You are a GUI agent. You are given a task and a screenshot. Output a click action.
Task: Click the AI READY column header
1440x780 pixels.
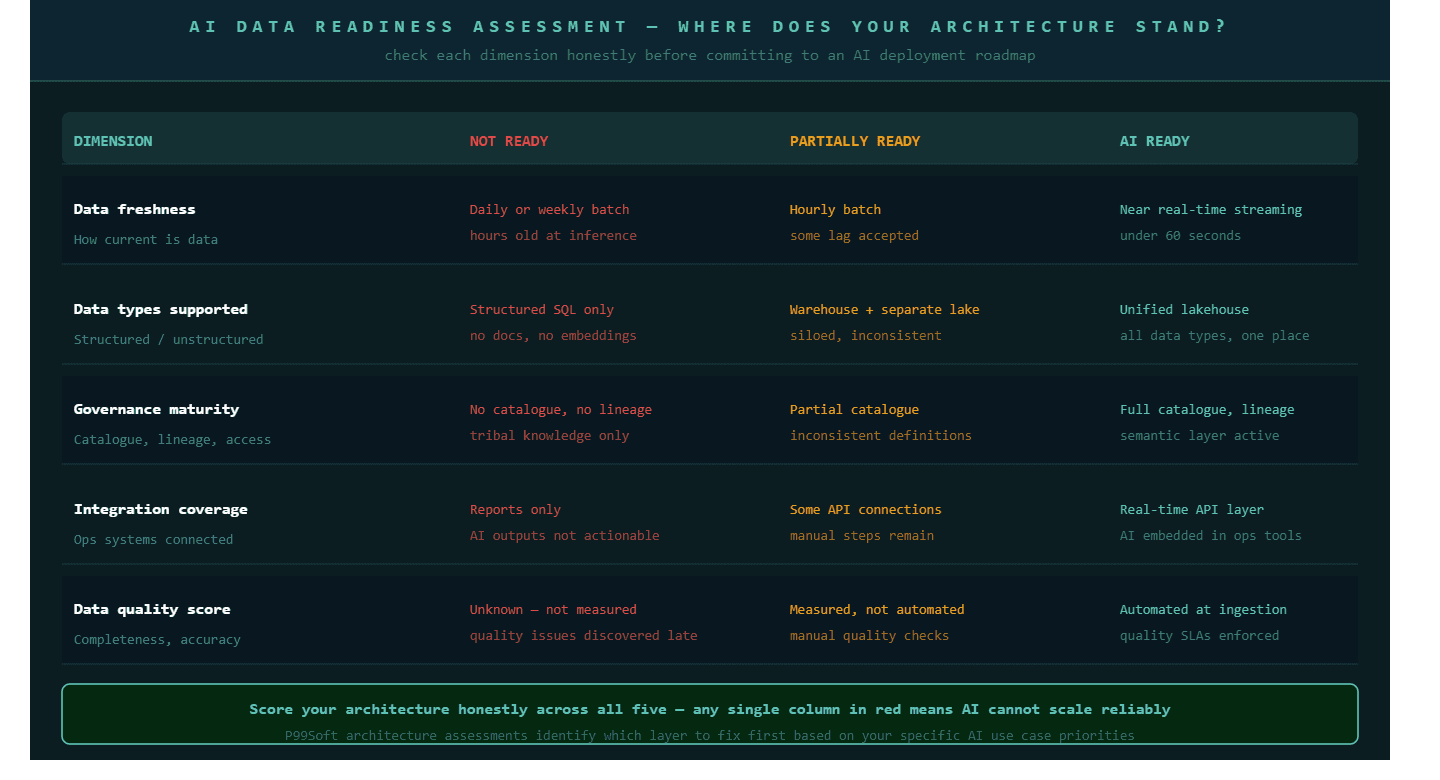1155,141
